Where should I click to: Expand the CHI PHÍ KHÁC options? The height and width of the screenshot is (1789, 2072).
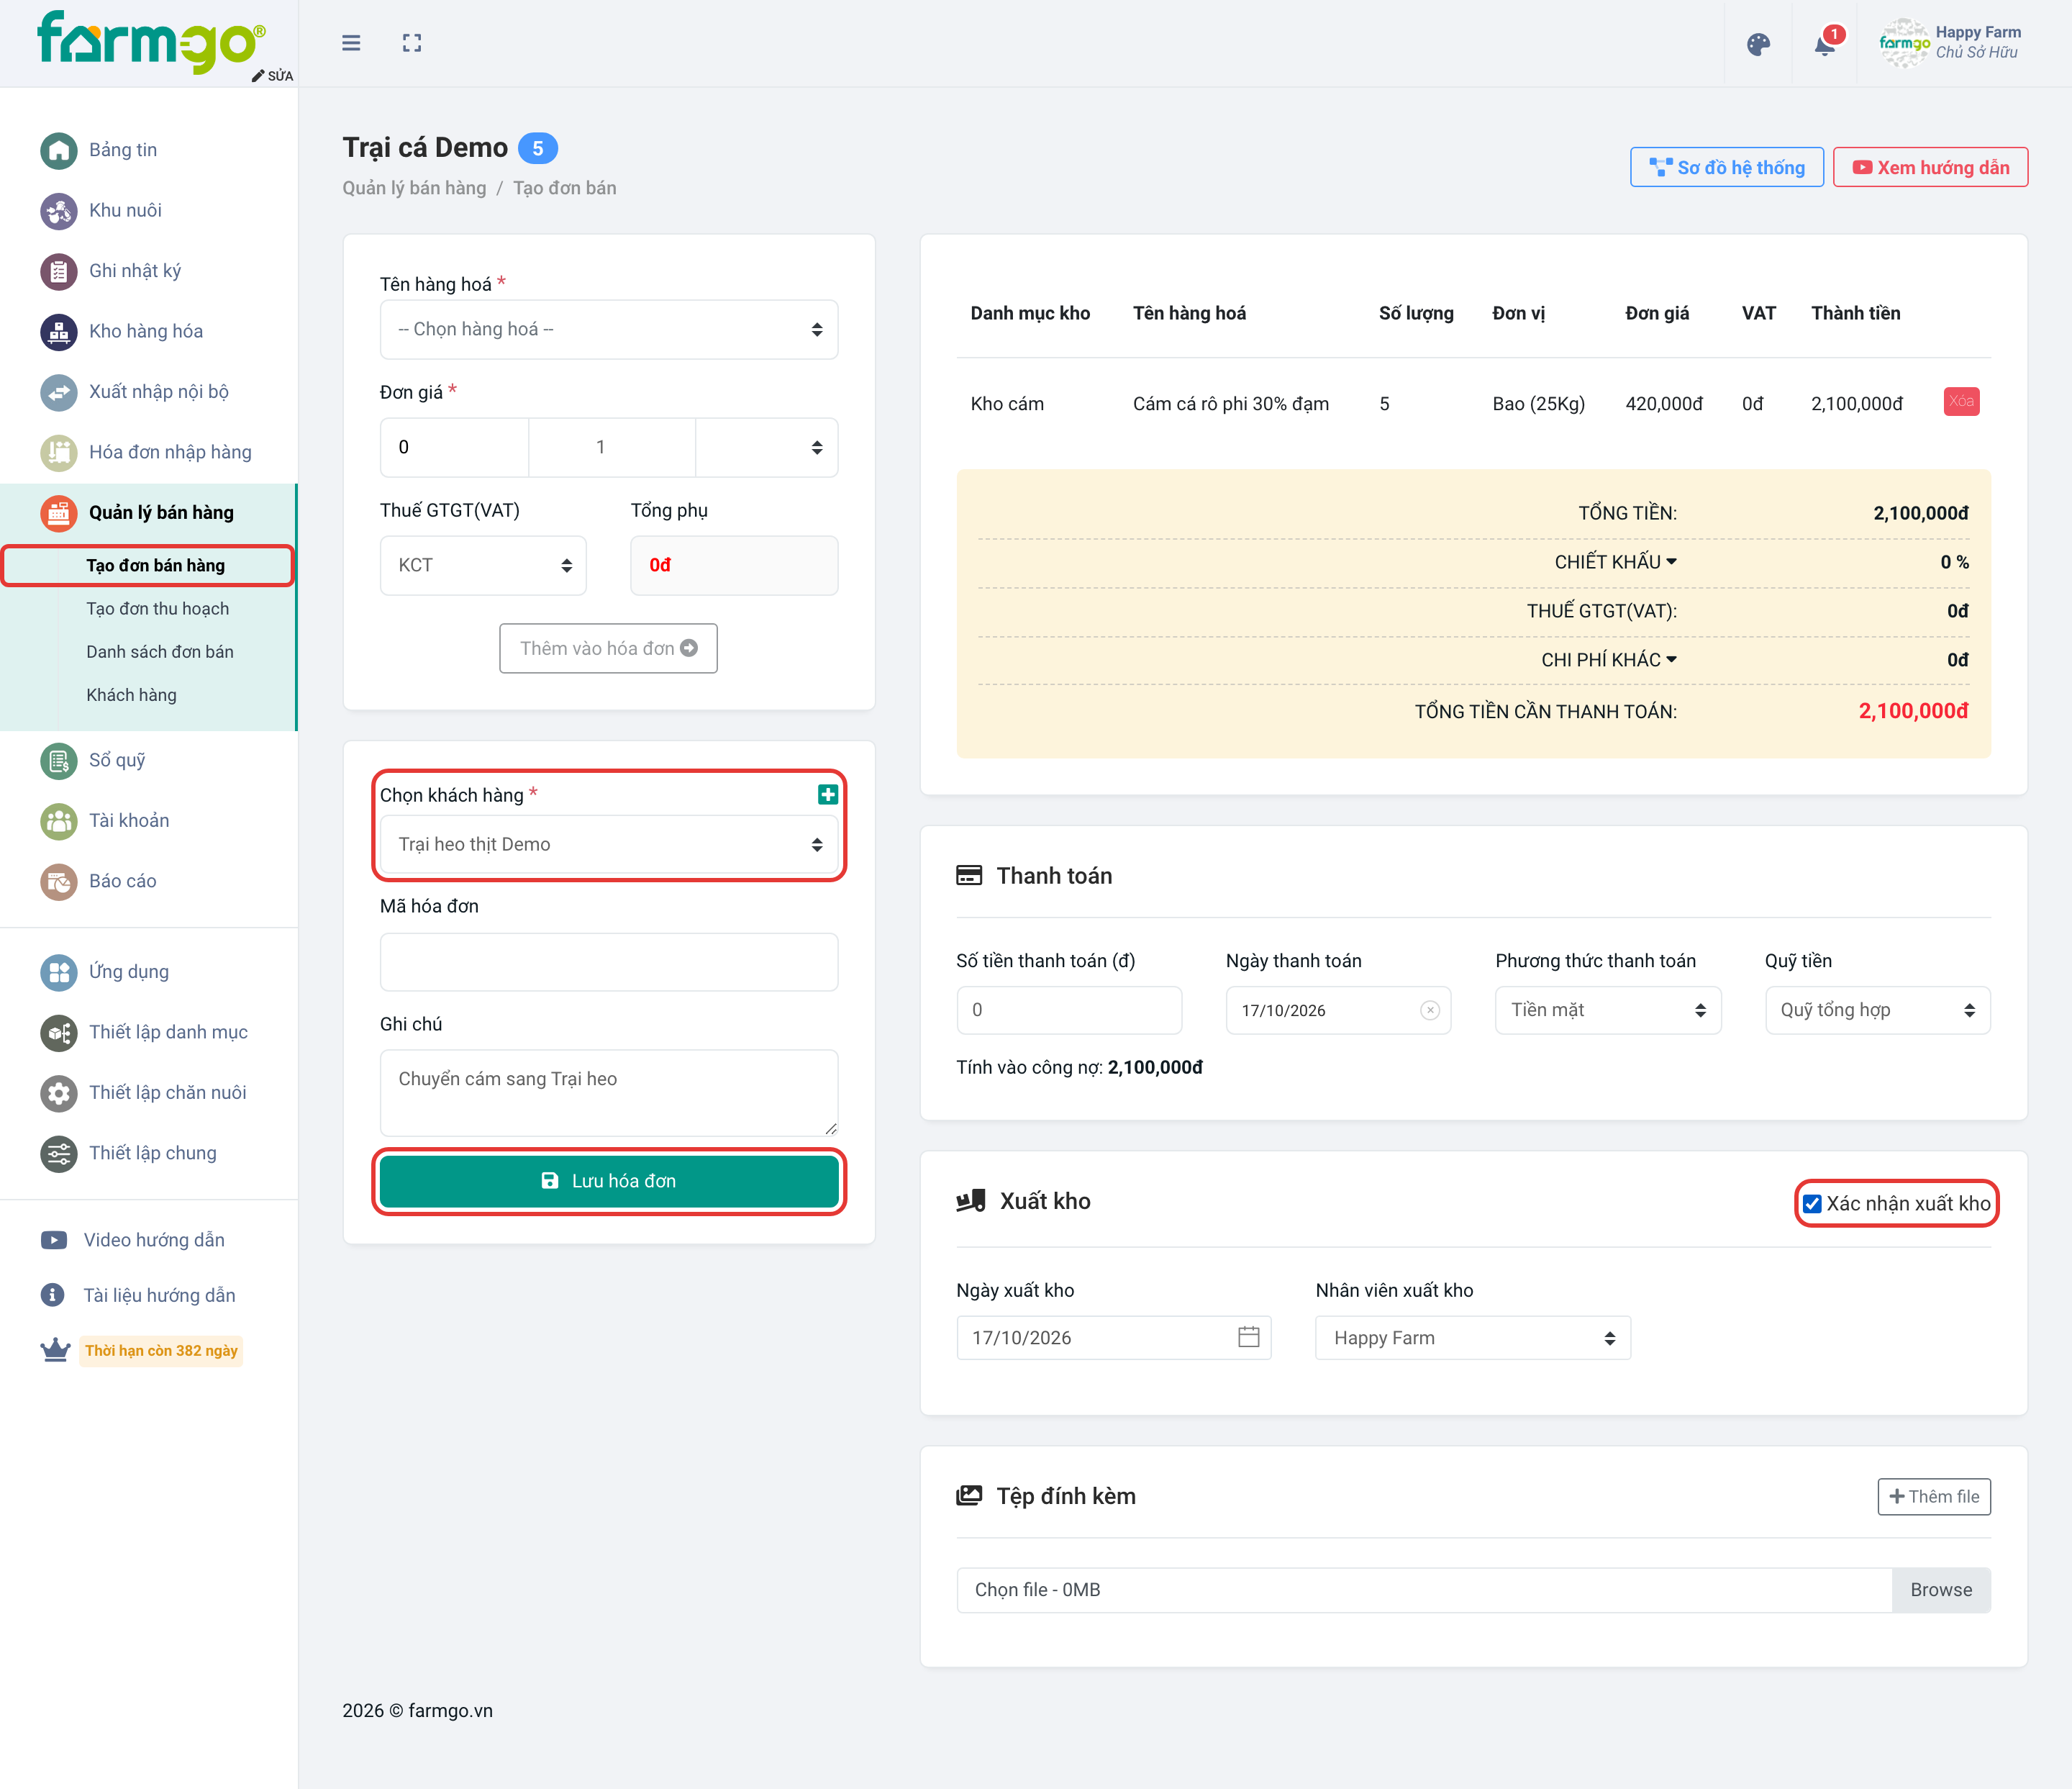pos(1609,660)
